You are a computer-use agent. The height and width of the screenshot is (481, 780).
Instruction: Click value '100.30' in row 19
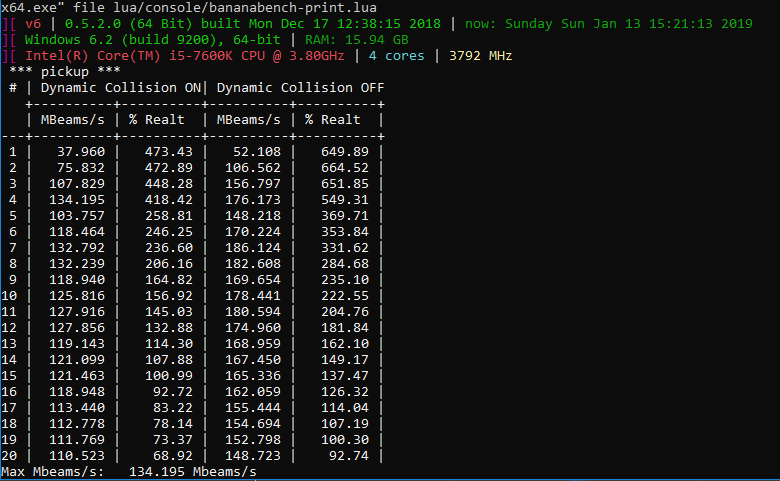(x=345, y=440)
